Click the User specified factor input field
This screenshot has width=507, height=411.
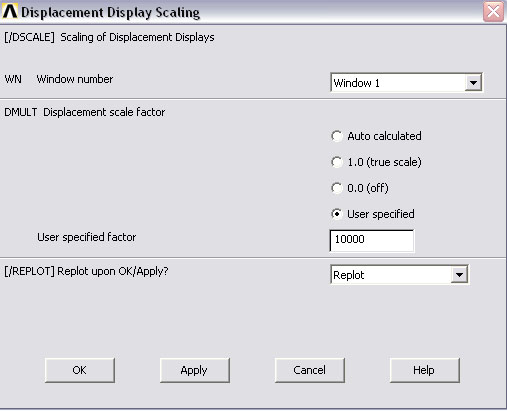(372, 240)
